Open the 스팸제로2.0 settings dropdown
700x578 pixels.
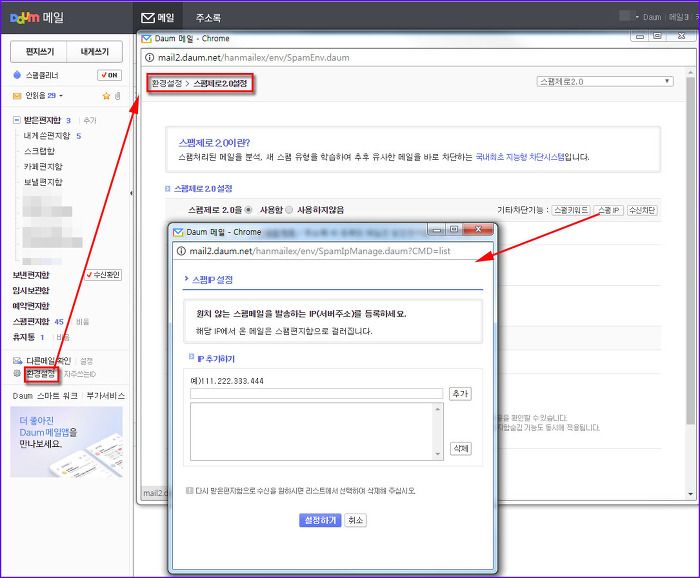tap(605, 82)
